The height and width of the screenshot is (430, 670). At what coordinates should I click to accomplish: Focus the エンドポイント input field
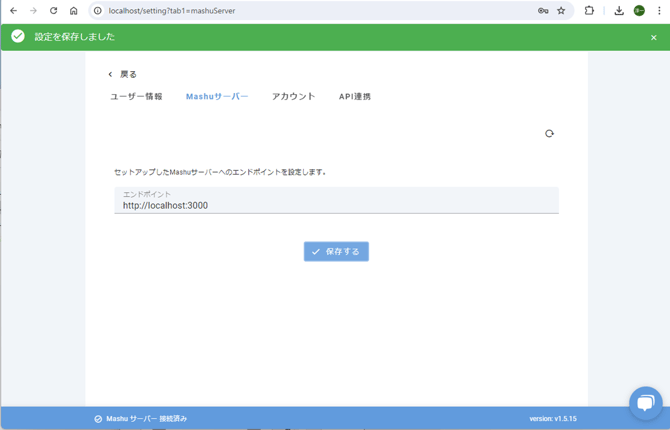click(336, 205)
